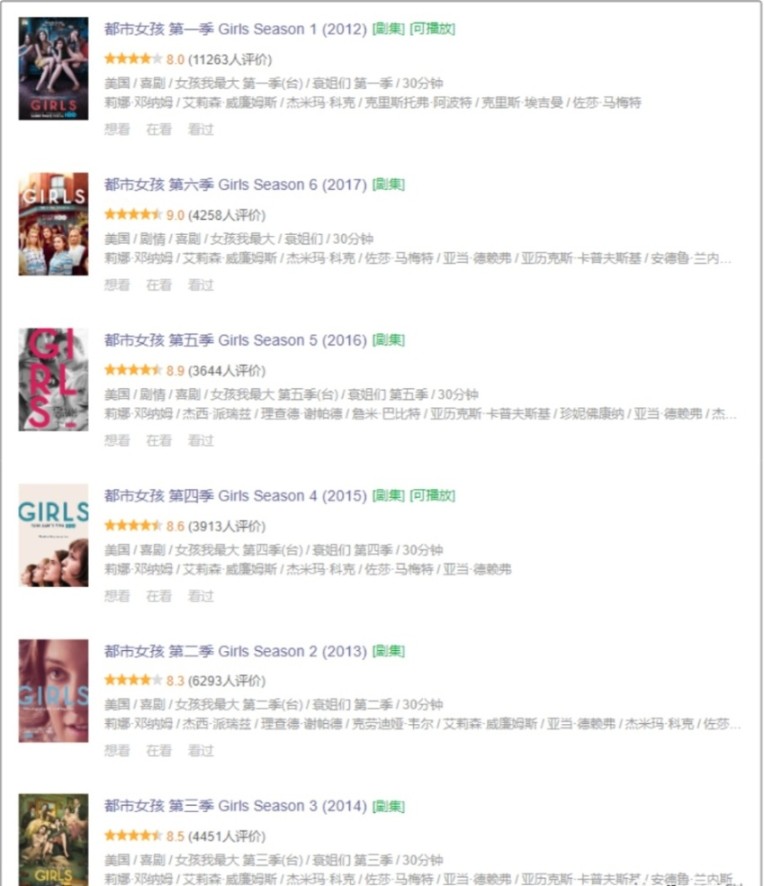Mark Season 2 as 看过

[201, 750]
